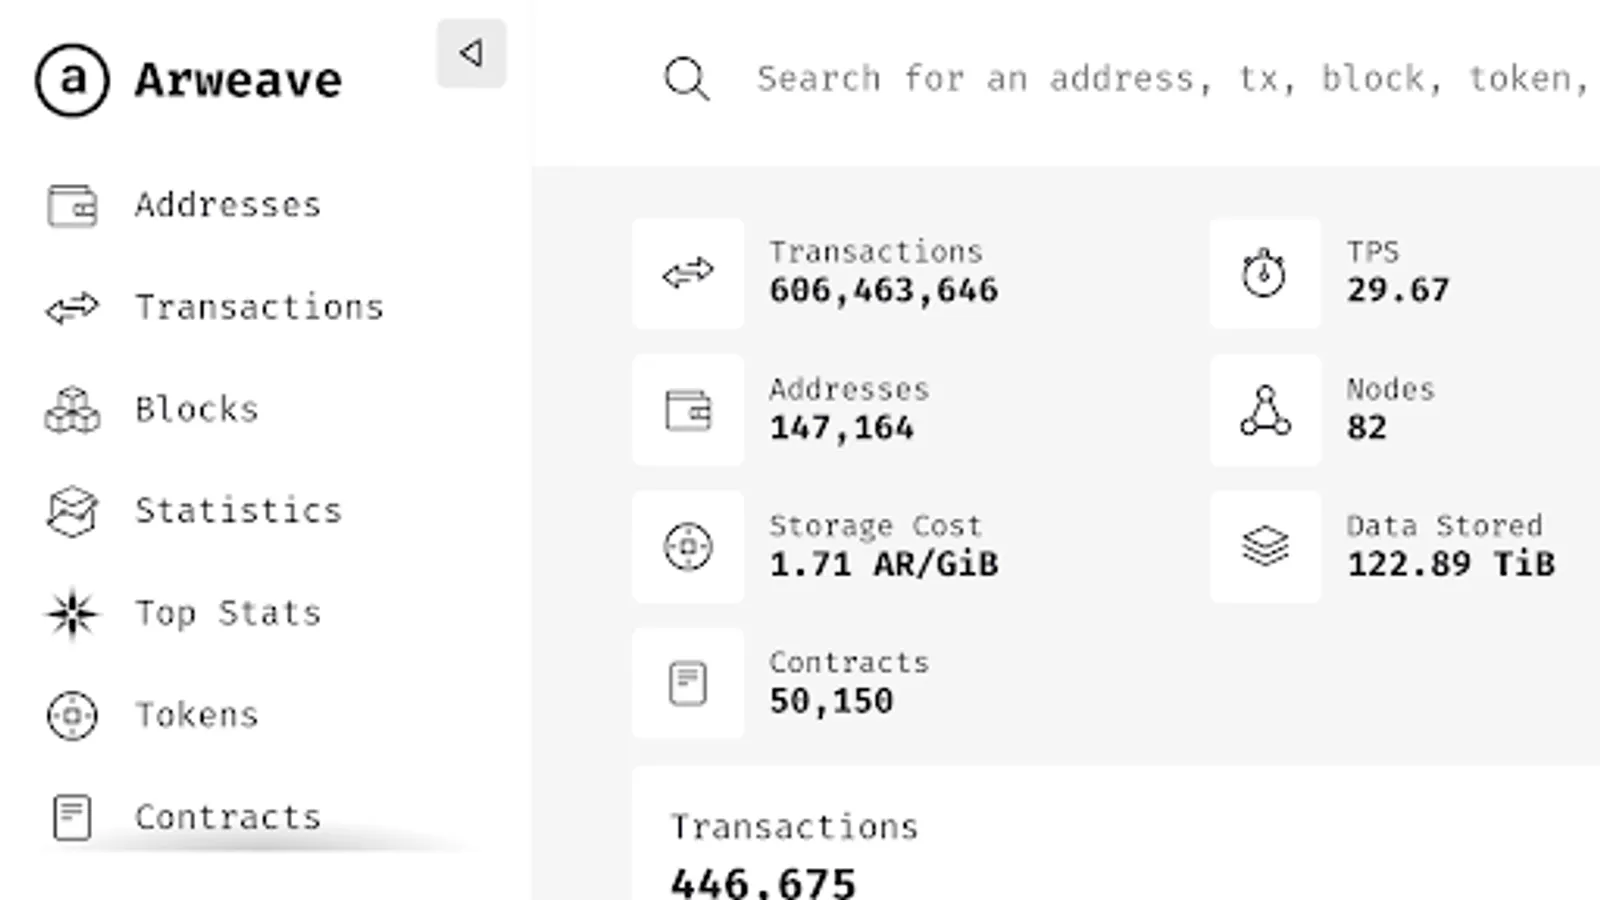
Task: Click the Nodes network icon
Action: click(x=1265, y=410)
